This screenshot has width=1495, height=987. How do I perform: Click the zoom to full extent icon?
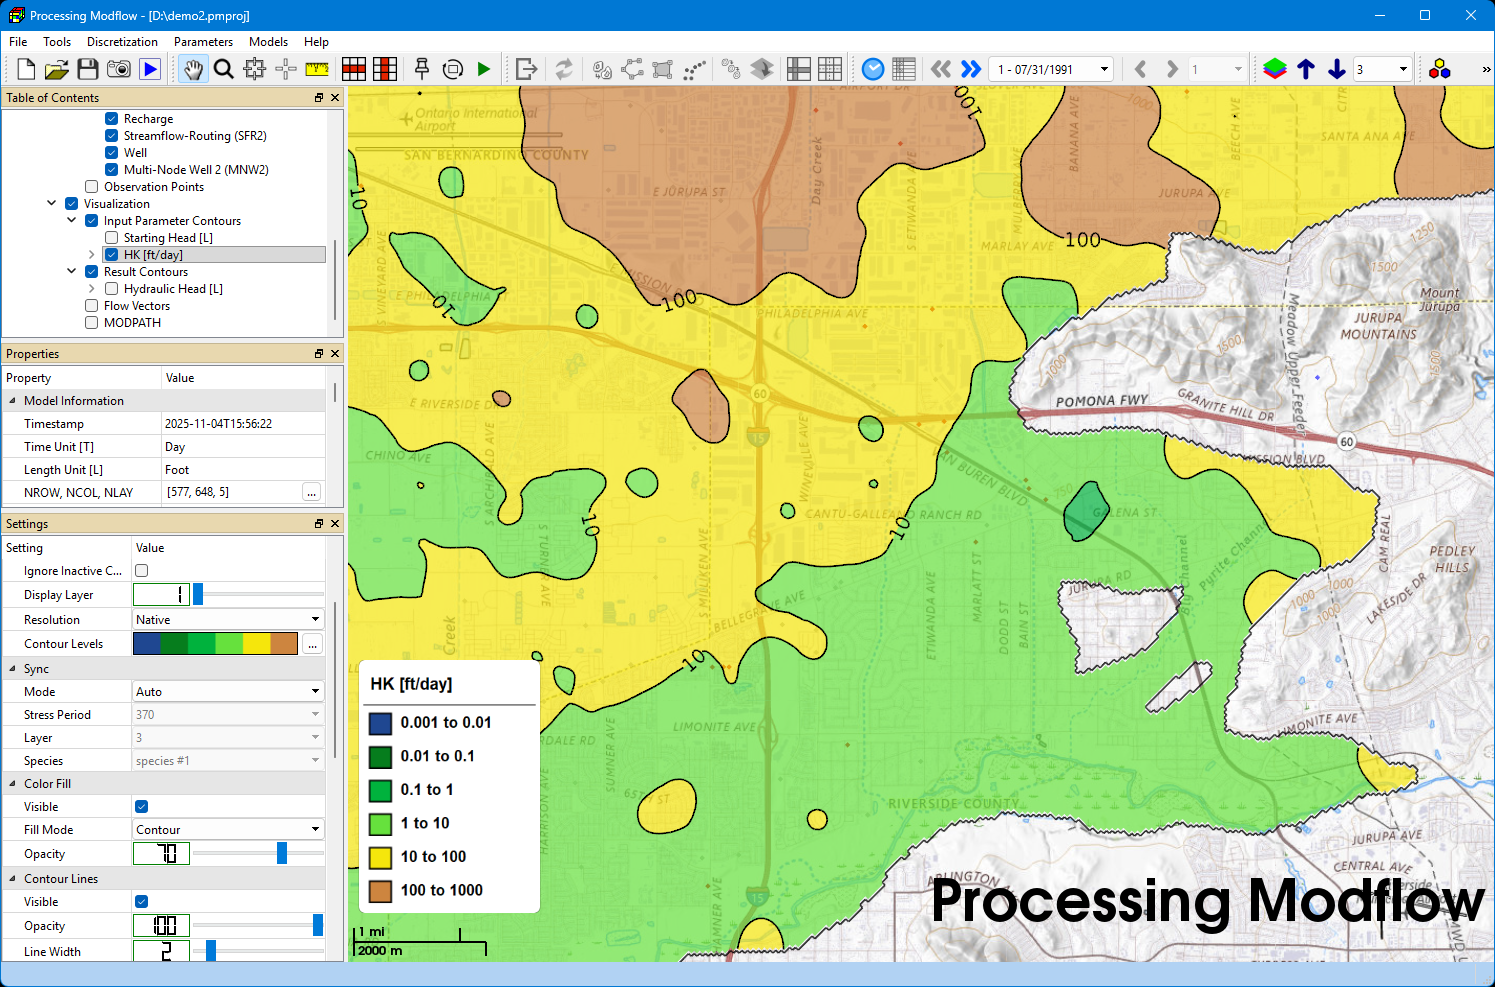(255, 69)
